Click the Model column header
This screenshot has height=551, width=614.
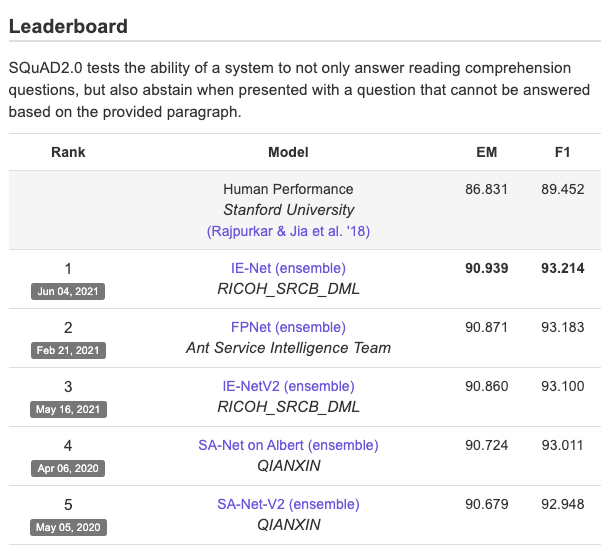288,152
